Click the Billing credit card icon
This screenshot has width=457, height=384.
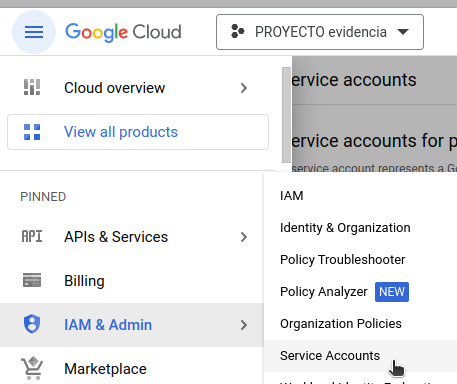pyautogui.click(x=32, y=280)
